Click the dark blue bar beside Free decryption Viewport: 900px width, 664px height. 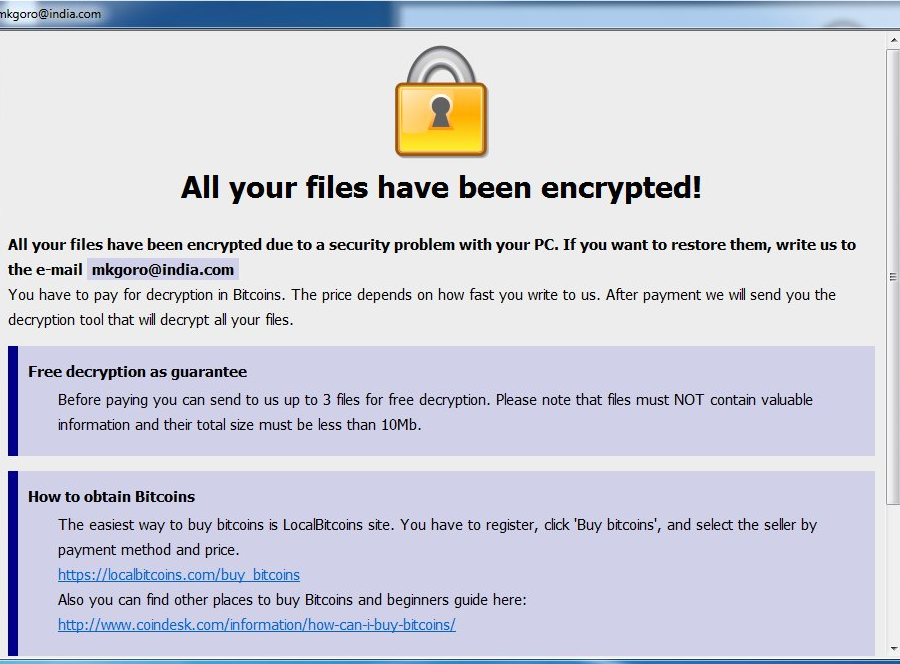click(13, 401)
